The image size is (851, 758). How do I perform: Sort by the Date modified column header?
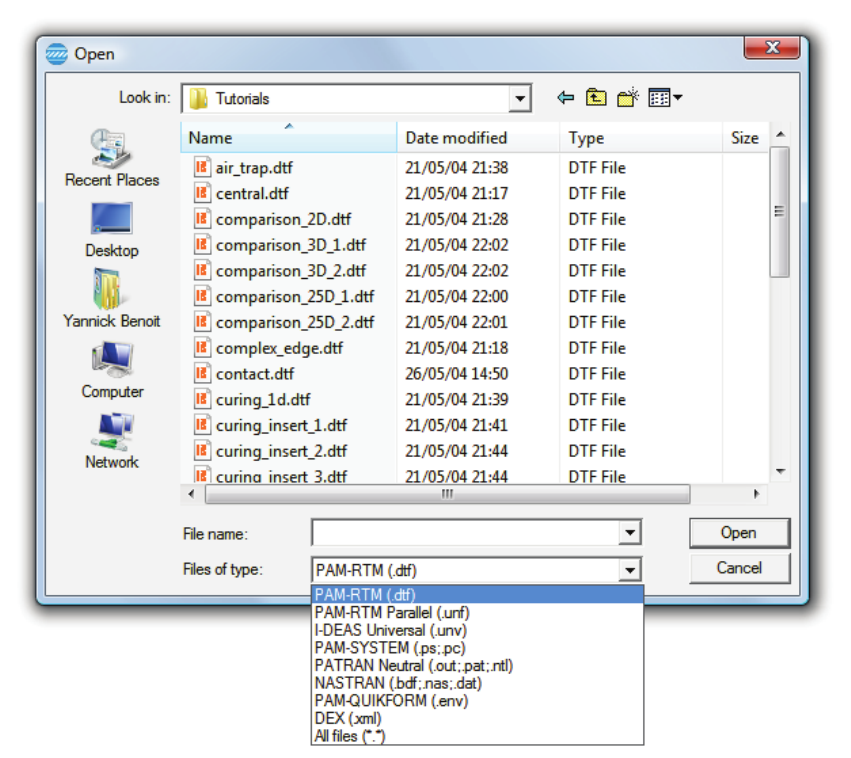pos(478,138)
